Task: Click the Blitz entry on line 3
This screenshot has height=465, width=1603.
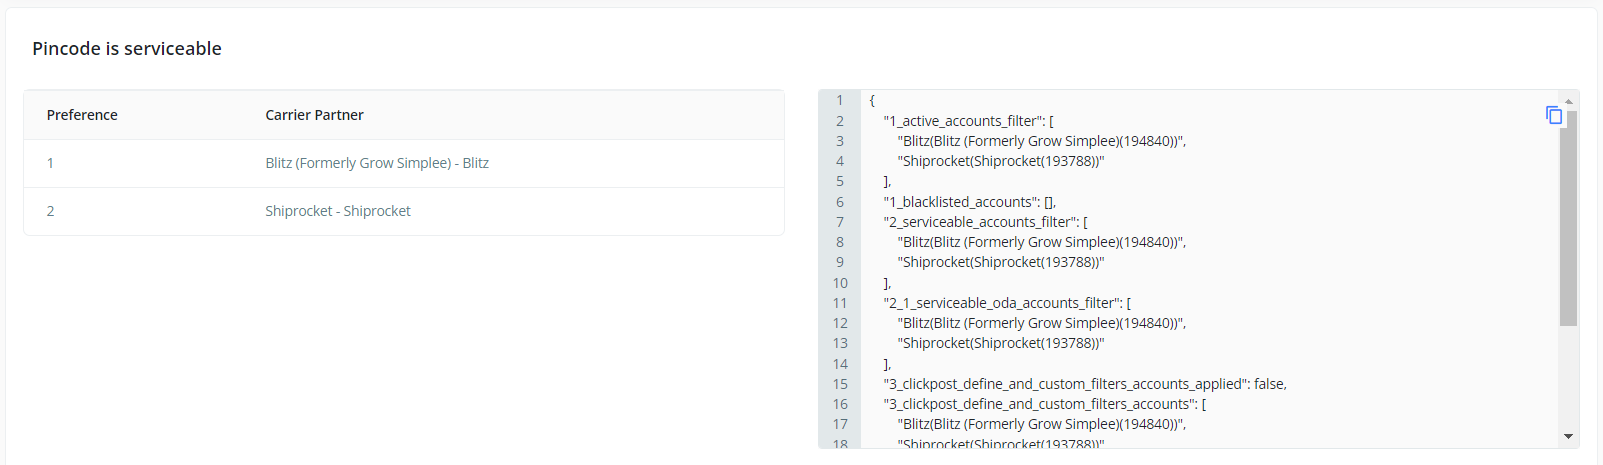Action: pos(1041,141)
